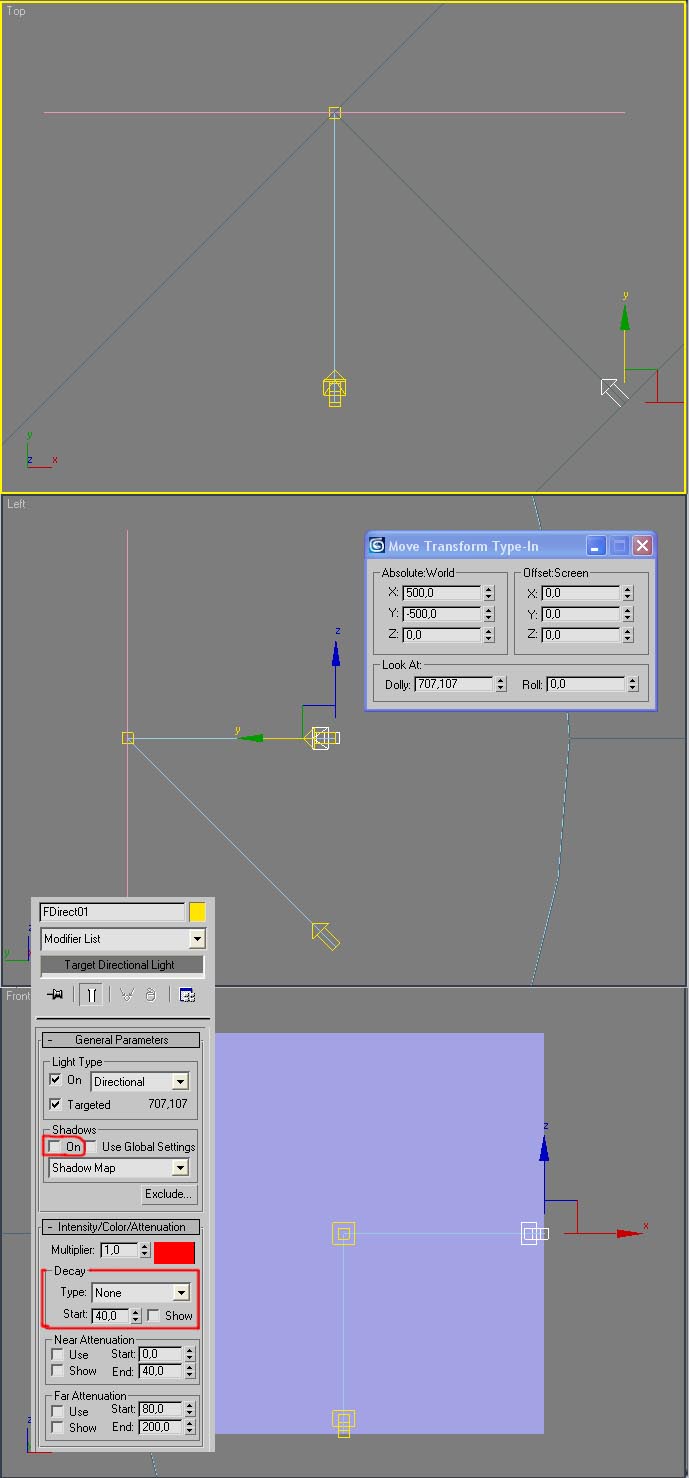689x1478 pixels.
Task: Click the red light color swatch
Action: pyautogui.click(x=174, y=1251)
